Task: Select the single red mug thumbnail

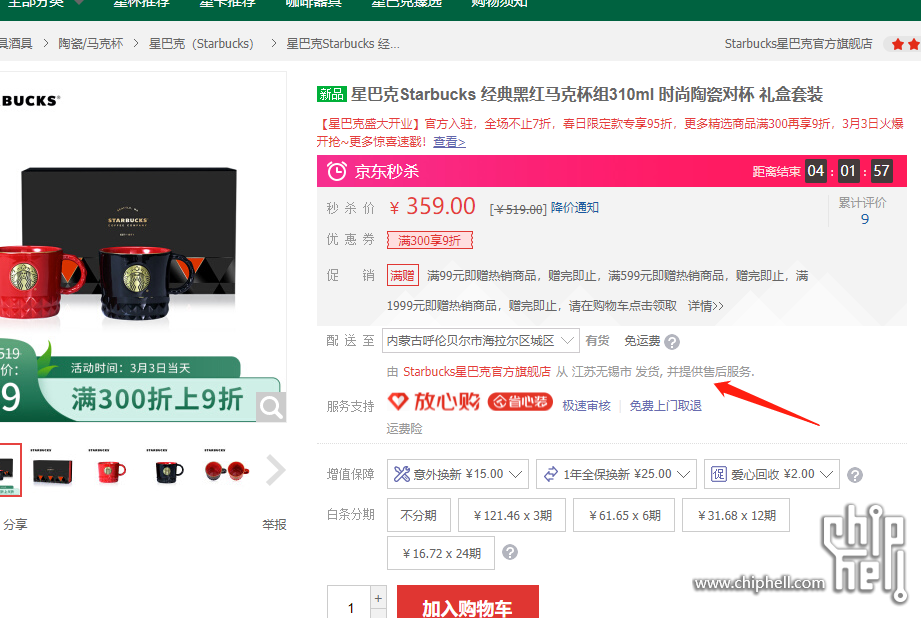Action: (111, 470)
